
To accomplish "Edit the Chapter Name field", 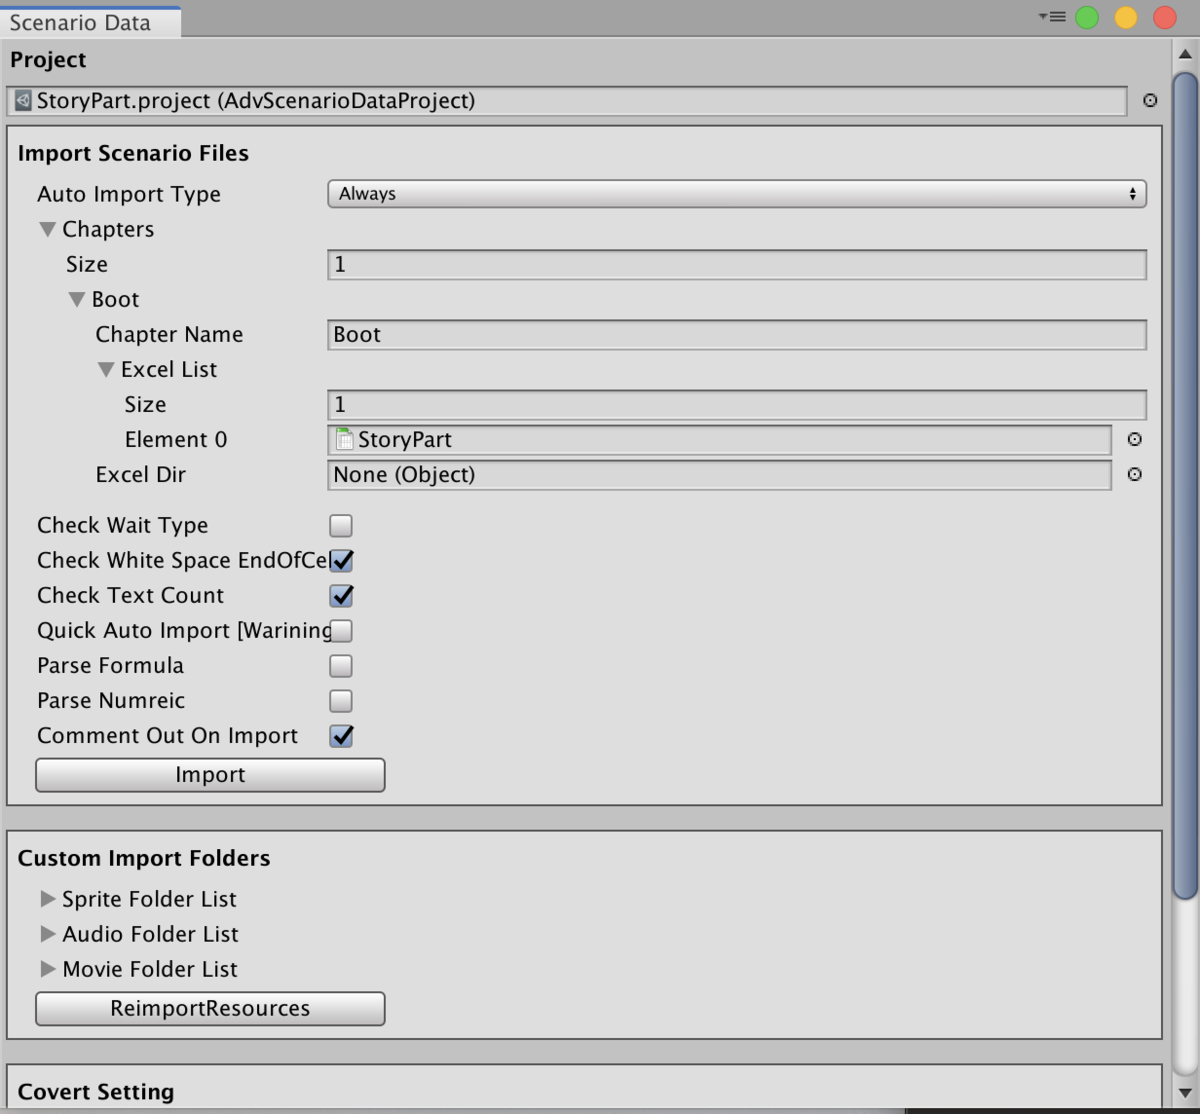I will coord(737,334).
